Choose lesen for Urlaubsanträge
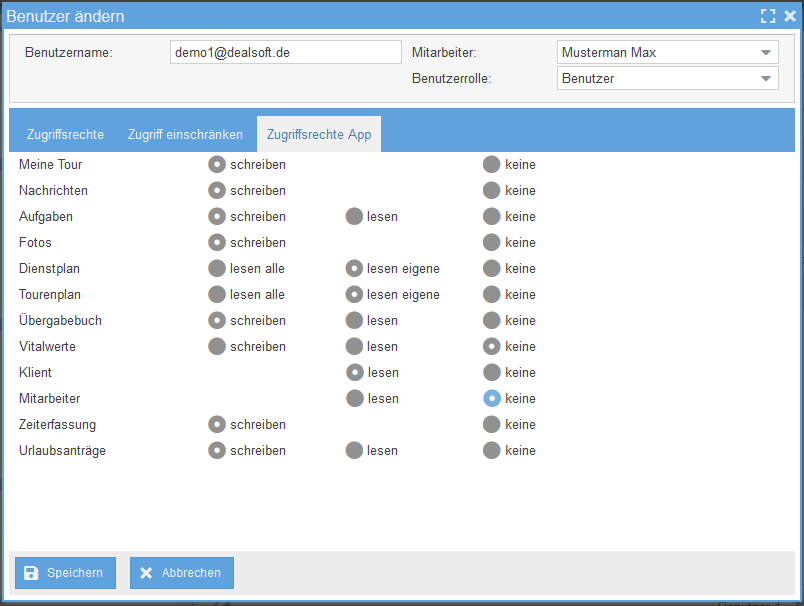The image size is (804, 606). tap(354, 450)
